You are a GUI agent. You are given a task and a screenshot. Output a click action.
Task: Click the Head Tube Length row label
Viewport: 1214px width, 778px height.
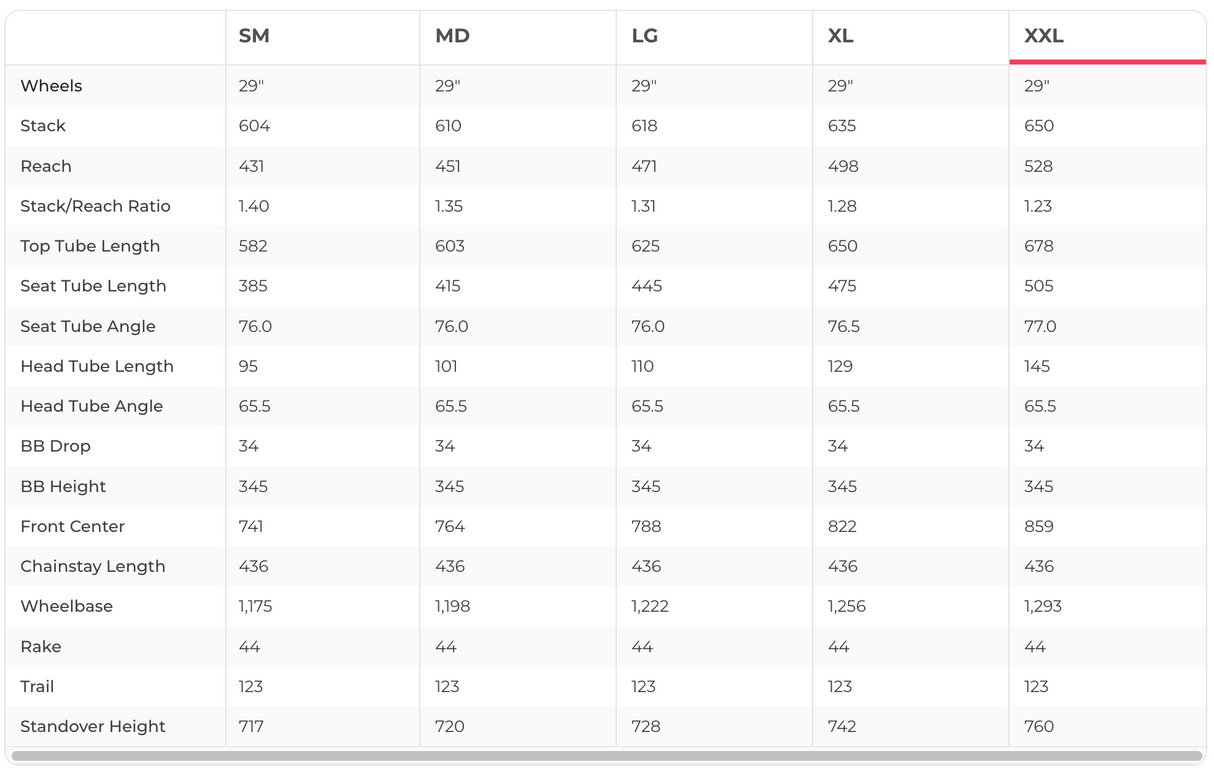(x=97, y=366)
